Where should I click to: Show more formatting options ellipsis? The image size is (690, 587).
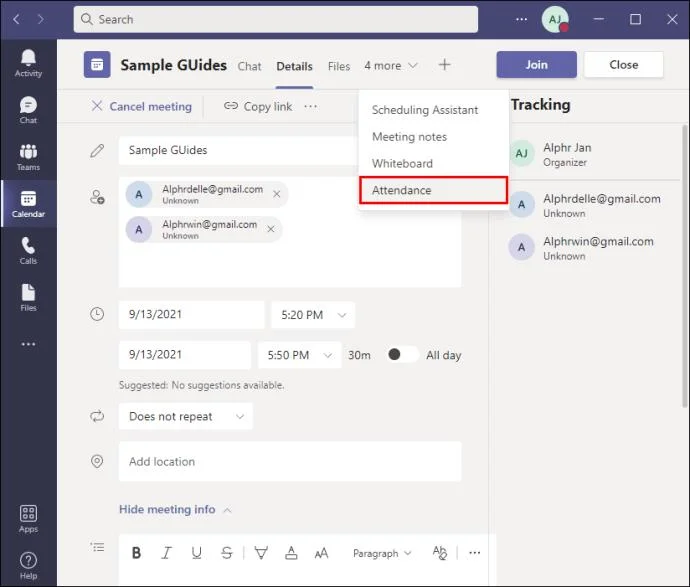[474, 553]
